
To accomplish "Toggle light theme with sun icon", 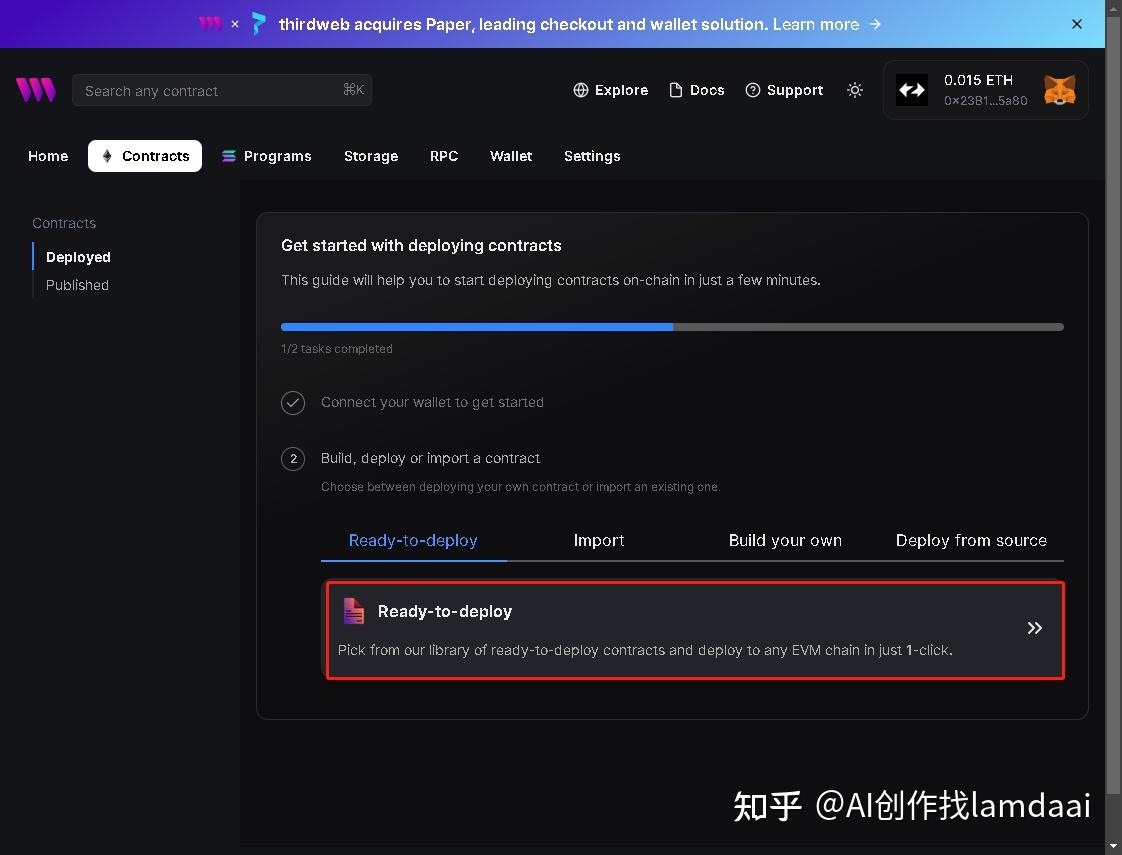I will click(x=855, y=90).
